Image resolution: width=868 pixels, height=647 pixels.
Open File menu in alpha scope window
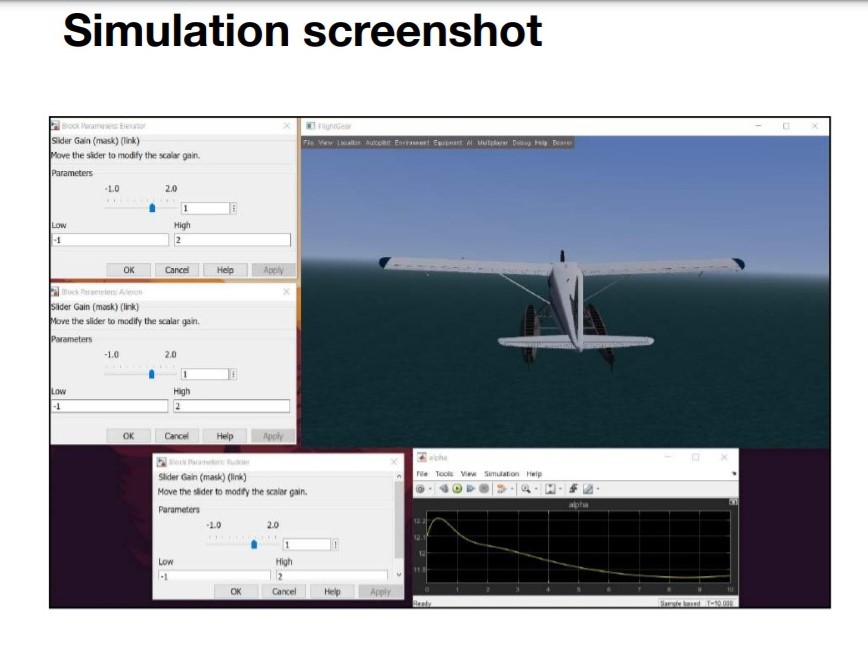(422, 474)
